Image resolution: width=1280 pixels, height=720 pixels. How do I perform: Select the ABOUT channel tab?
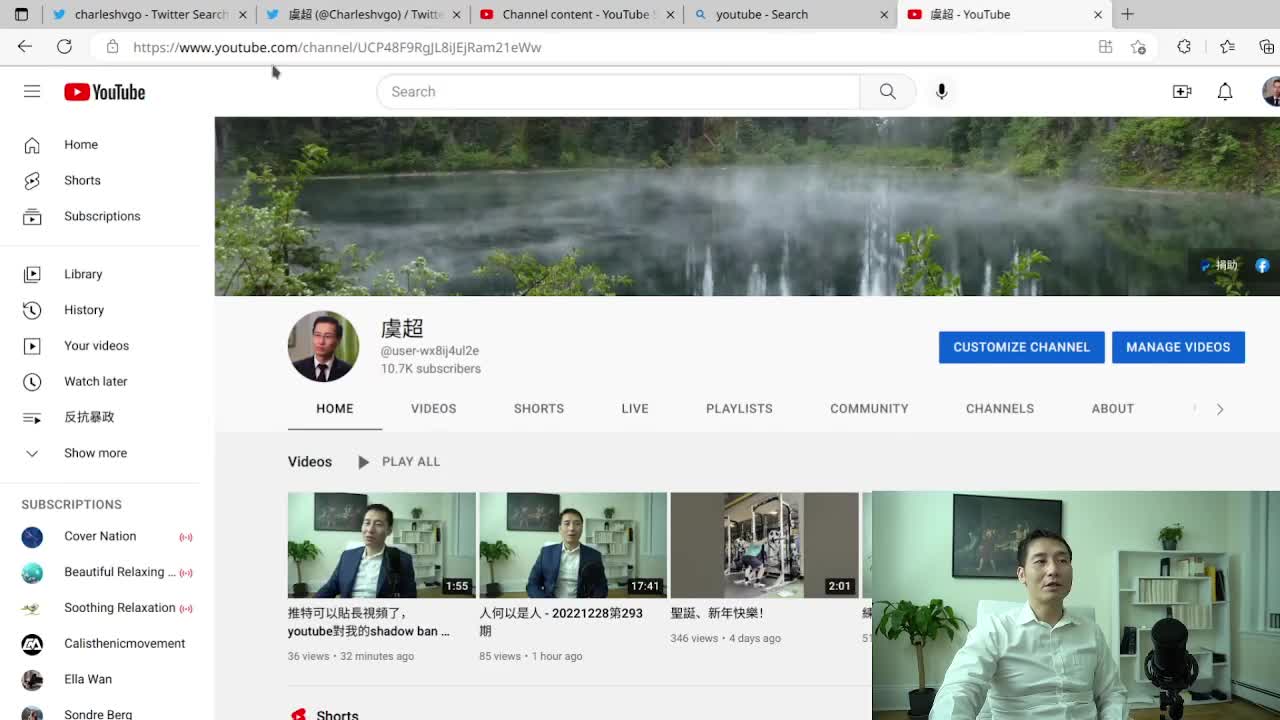point(1113,408)
